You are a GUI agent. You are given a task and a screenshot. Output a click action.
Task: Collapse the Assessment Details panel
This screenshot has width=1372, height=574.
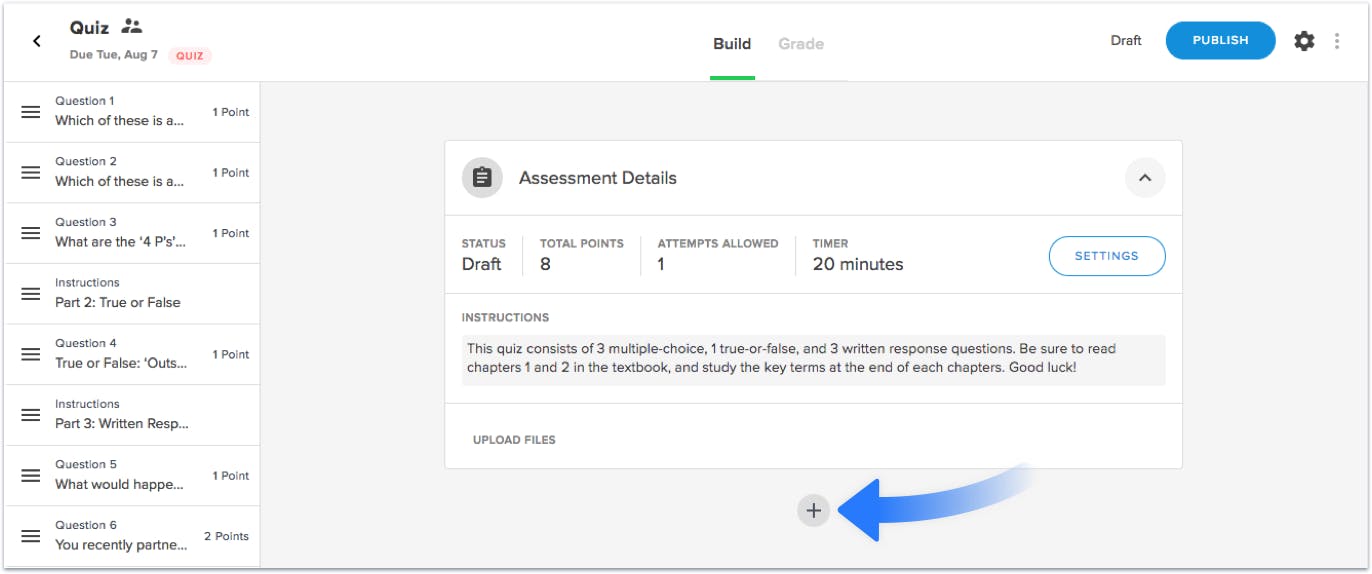(1145, 178)
